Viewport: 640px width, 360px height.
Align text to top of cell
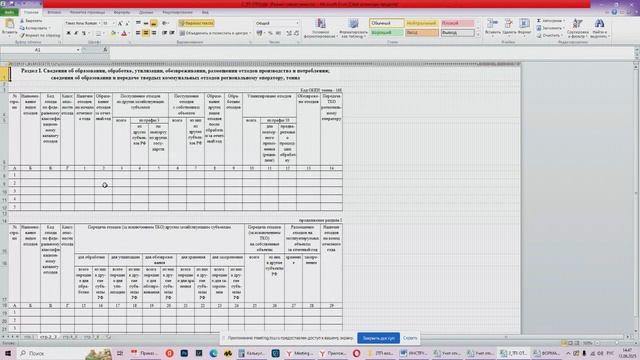click(138, 23)
